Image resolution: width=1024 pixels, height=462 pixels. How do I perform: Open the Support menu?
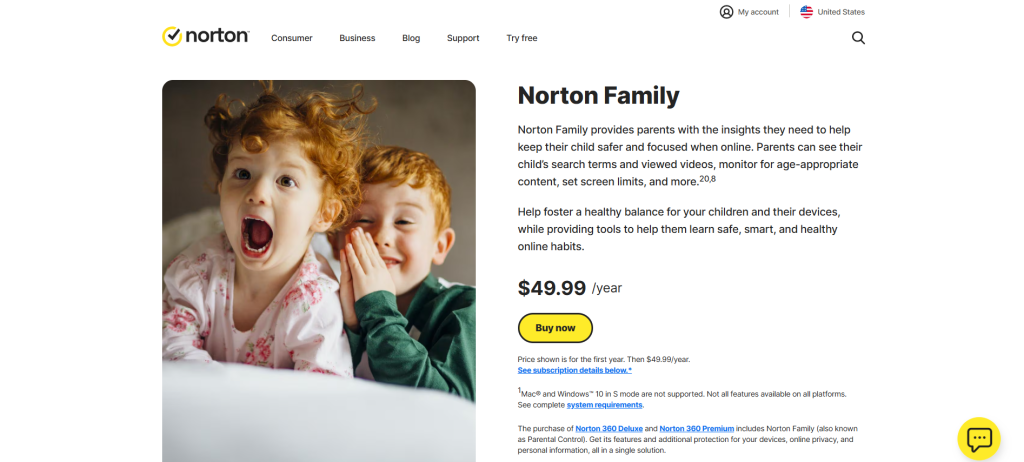463,38
